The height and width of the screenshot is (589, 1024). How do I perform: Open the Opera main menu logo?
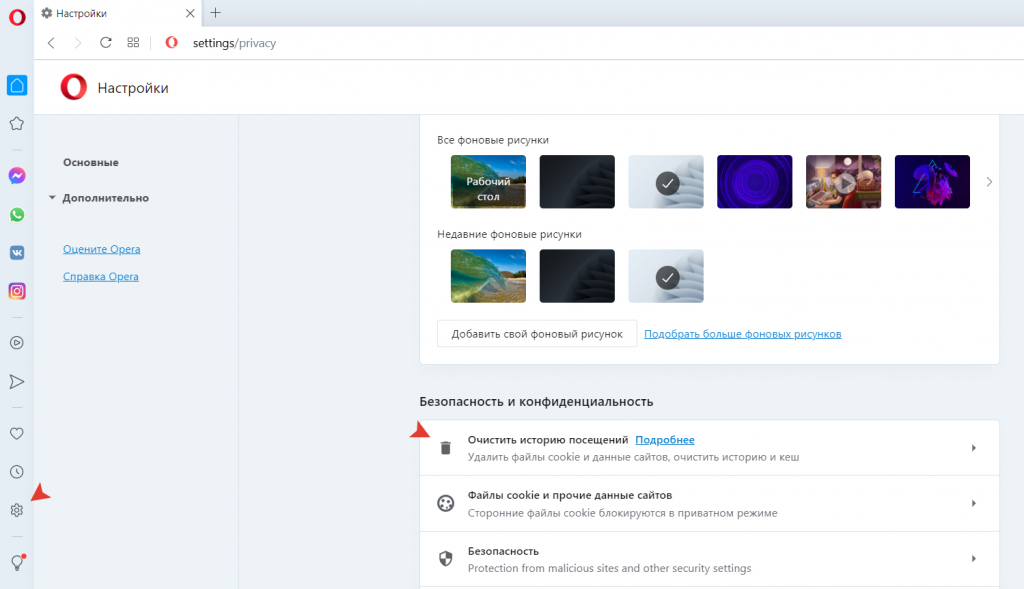[17, 17]
